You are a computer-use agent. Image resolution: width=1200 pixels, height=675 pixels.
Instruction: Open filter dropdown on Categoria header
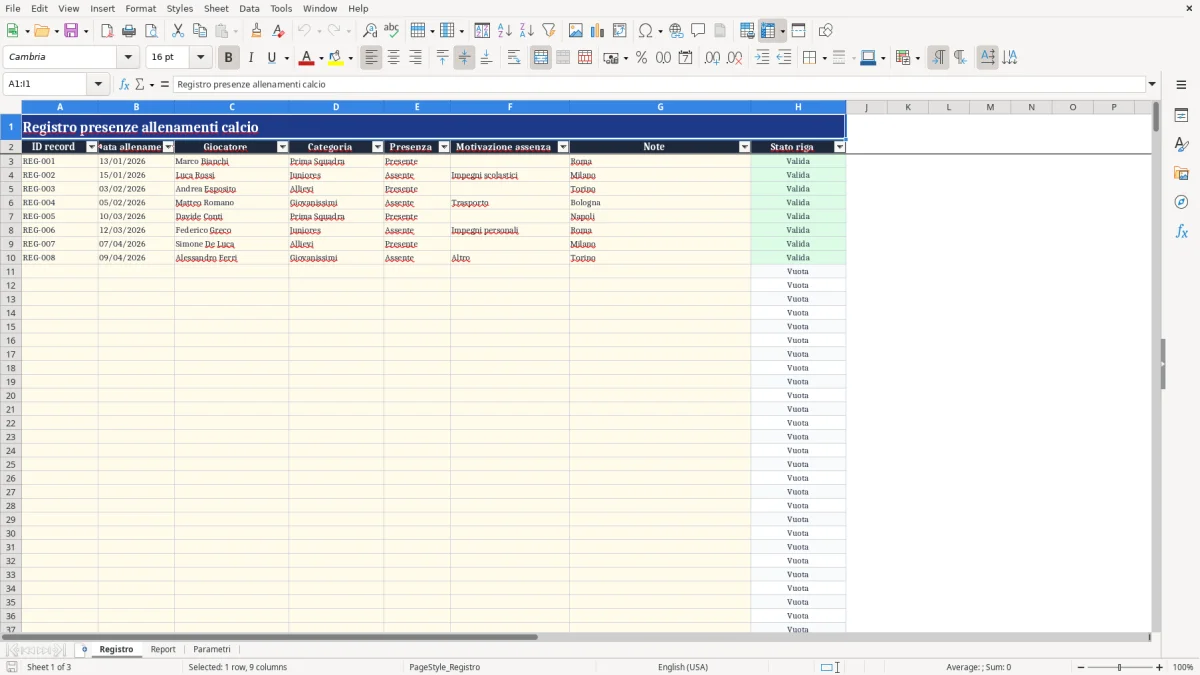(x=377, y=147)
